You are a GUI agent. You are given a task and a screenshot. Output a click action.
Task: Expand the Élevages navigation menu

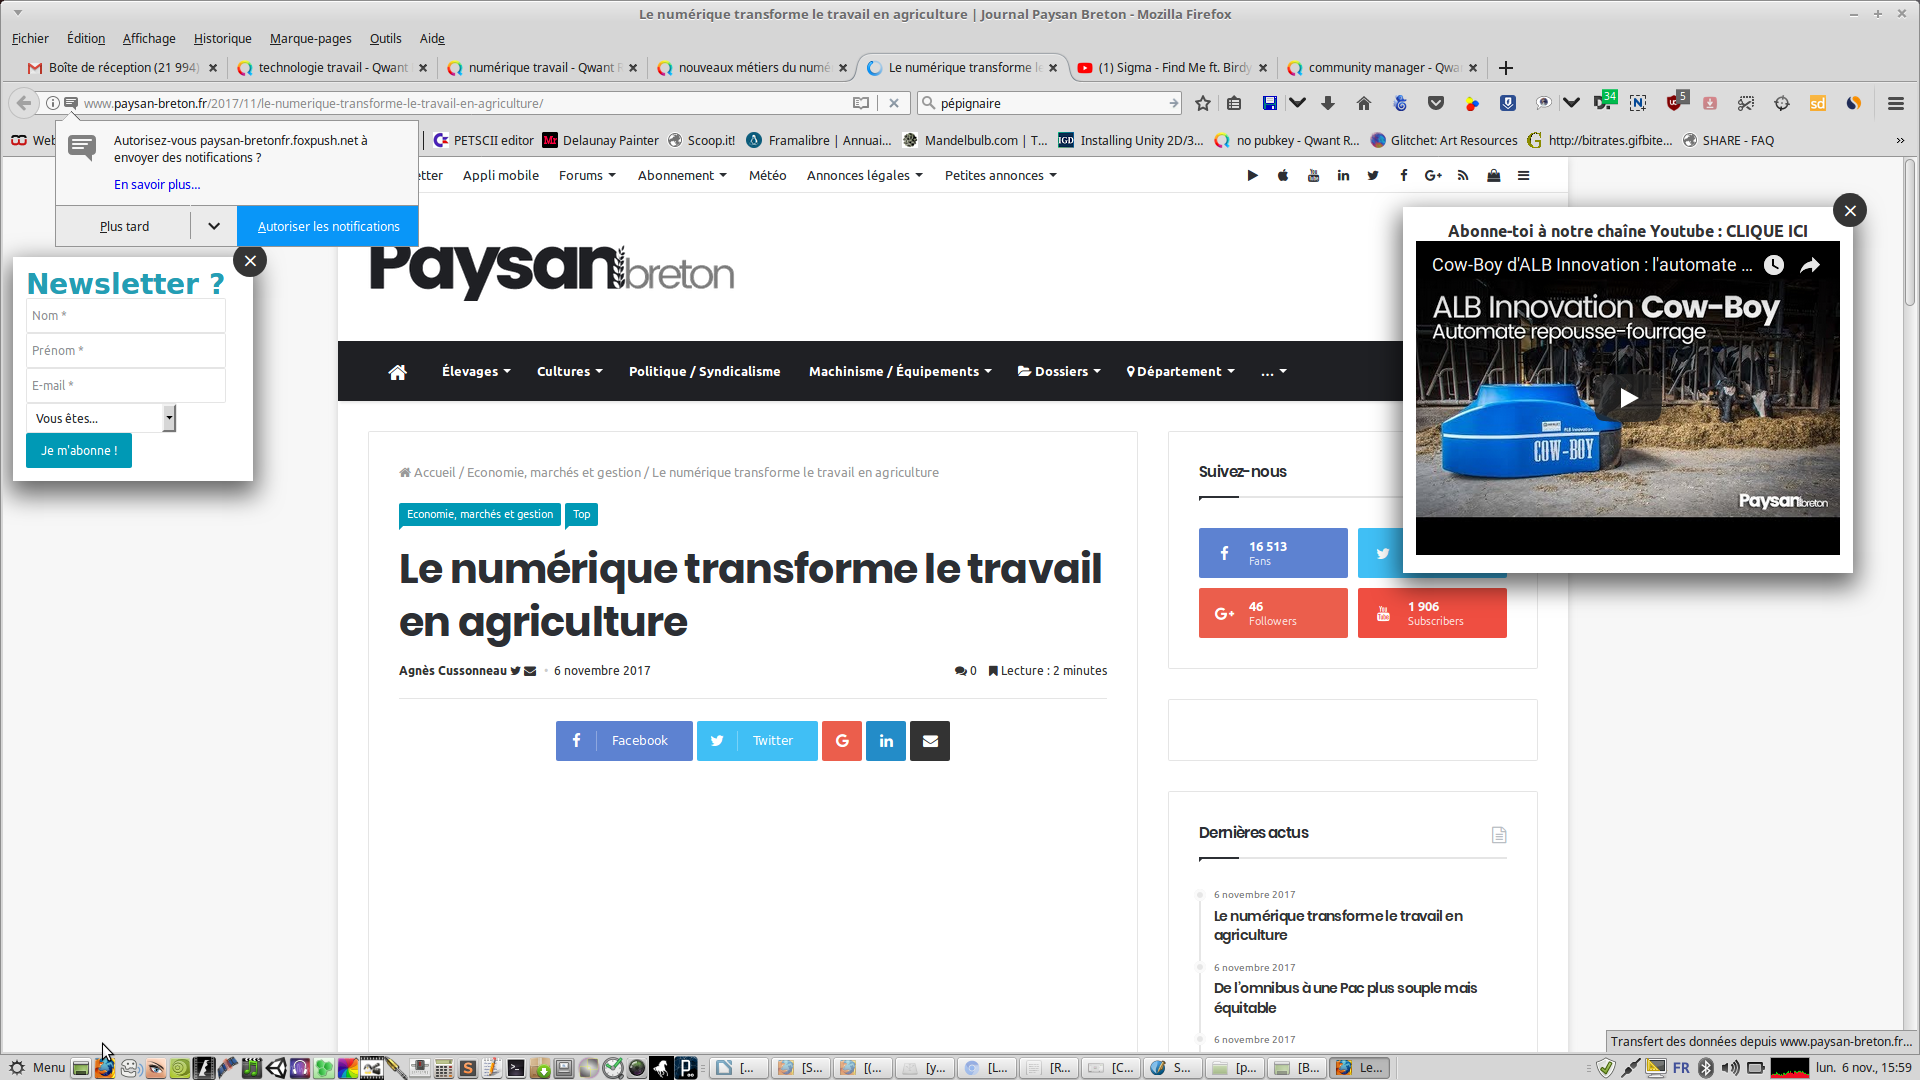pos(476,372)
